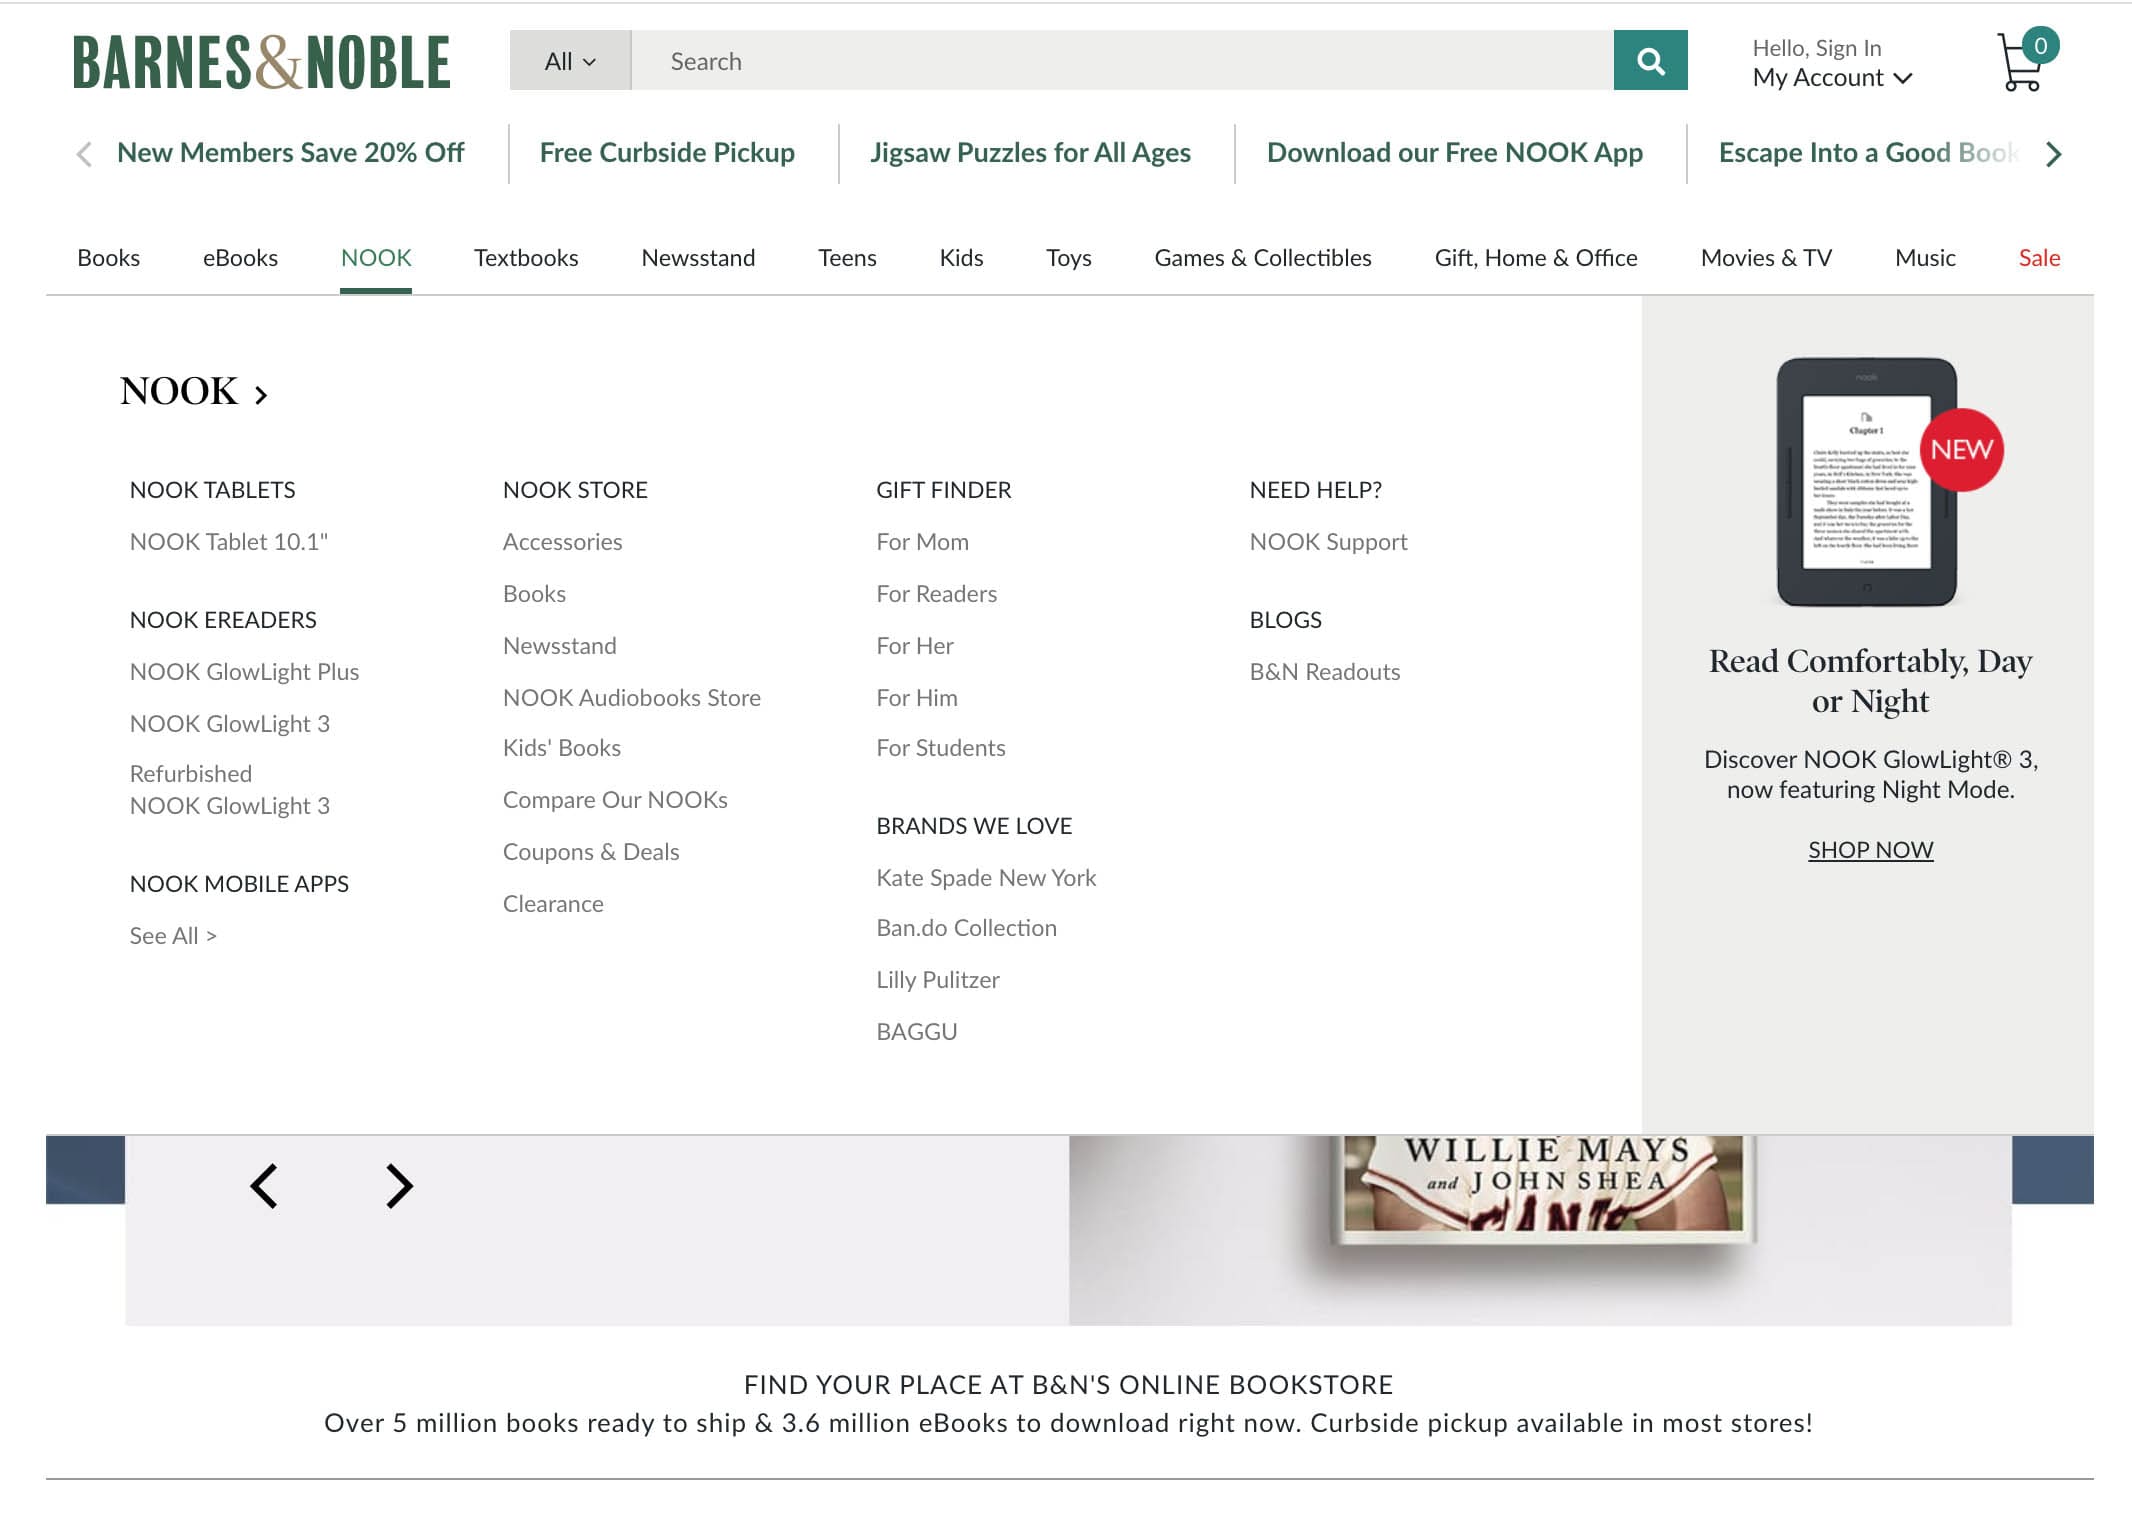
Task: Expand the My Account menu
Action: click(1832, 78)
